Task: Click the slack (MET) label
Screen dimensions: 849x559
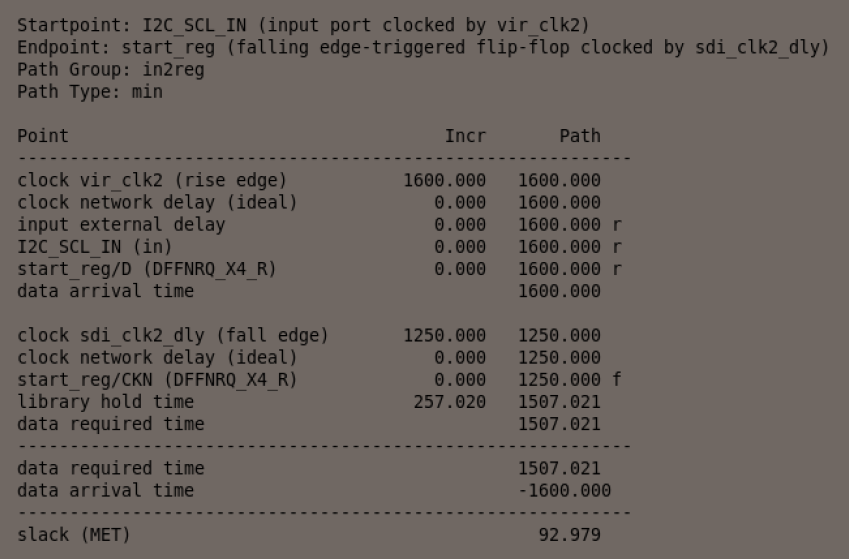Action: [x=74, y=534]
